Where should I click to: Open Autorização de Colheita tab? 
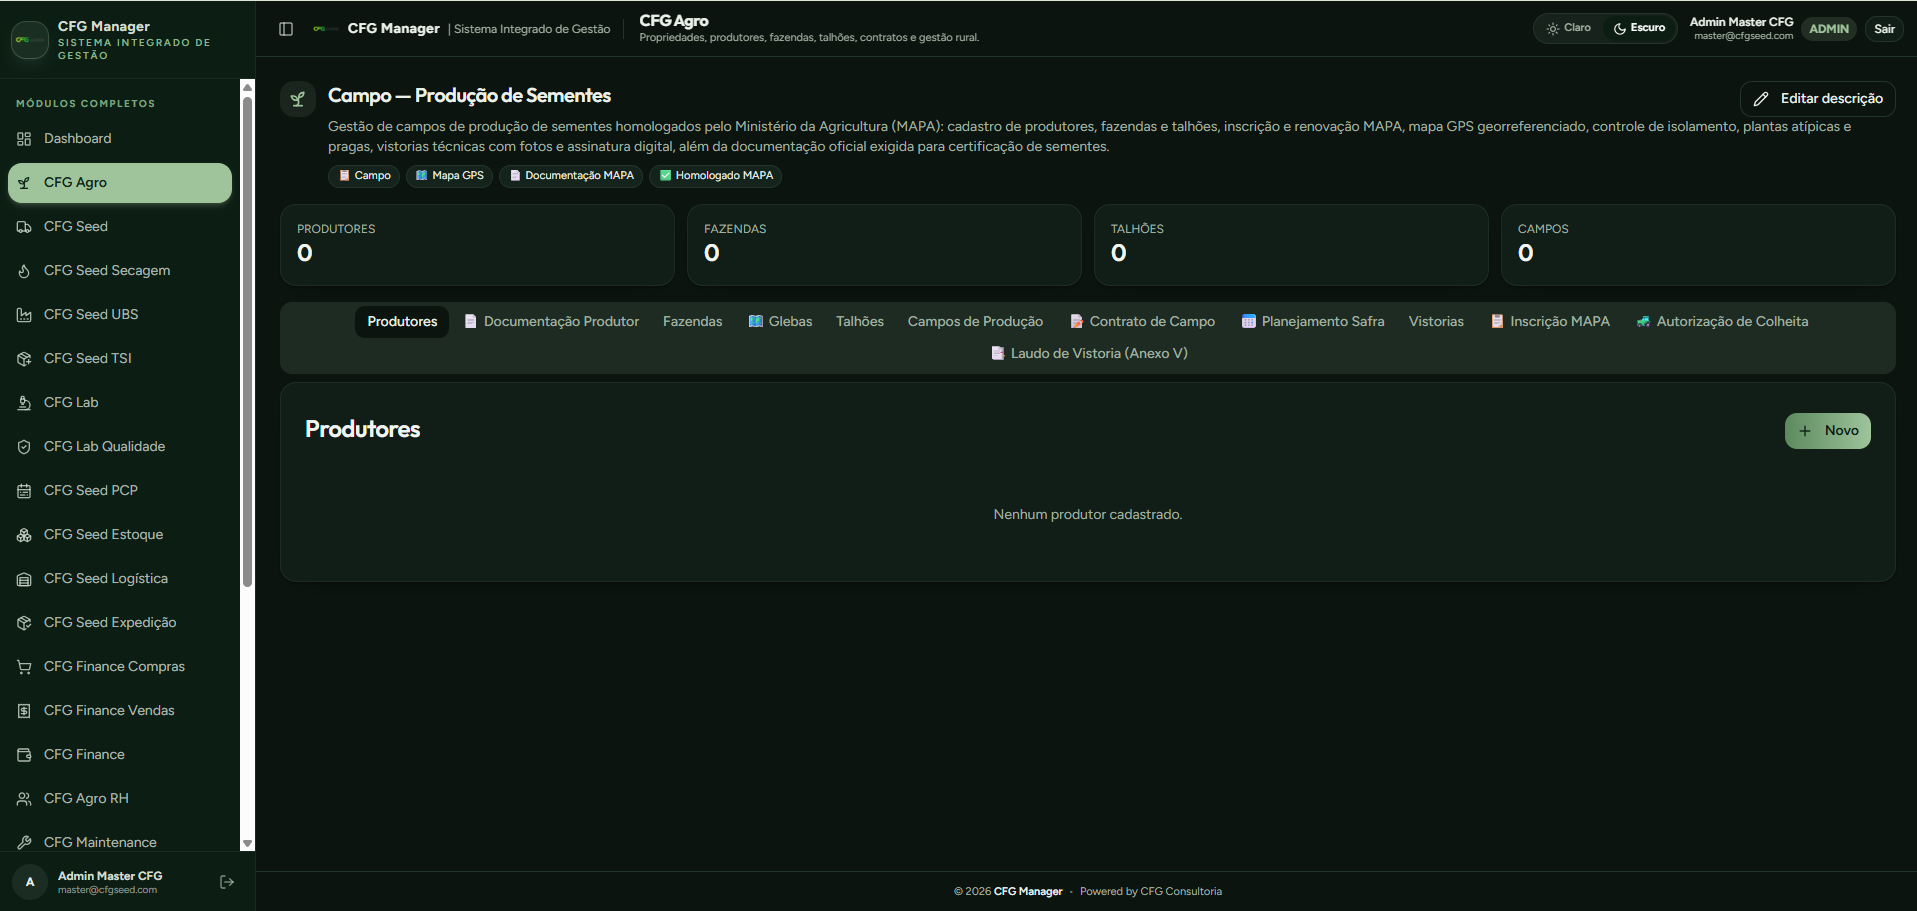1722,321
